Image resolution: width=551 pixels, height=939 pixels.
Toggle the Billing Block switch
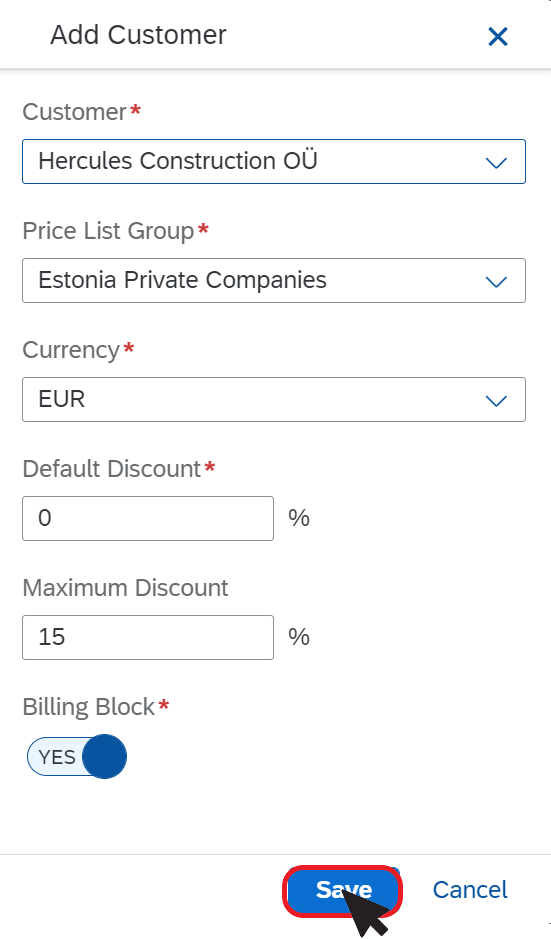(77, 756)
